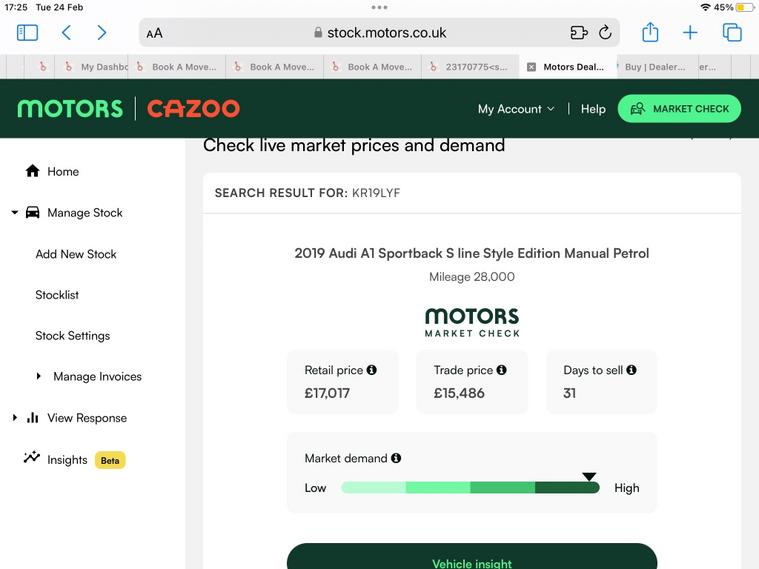Click the Market Check button
Image resolution: width=759 pixels, height=569 pixels.
[680, 109]
